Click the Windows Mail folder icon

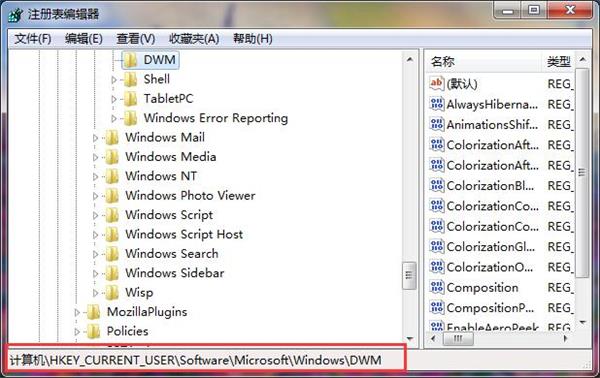[x=112, y=138]
